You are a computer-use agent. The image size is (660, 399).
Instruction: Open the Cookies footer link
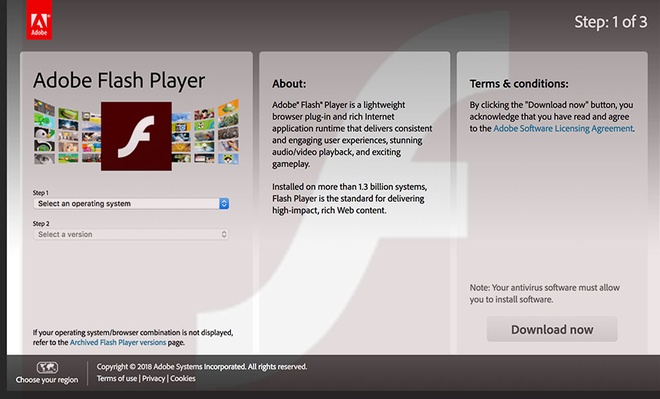tap(183, 378)
